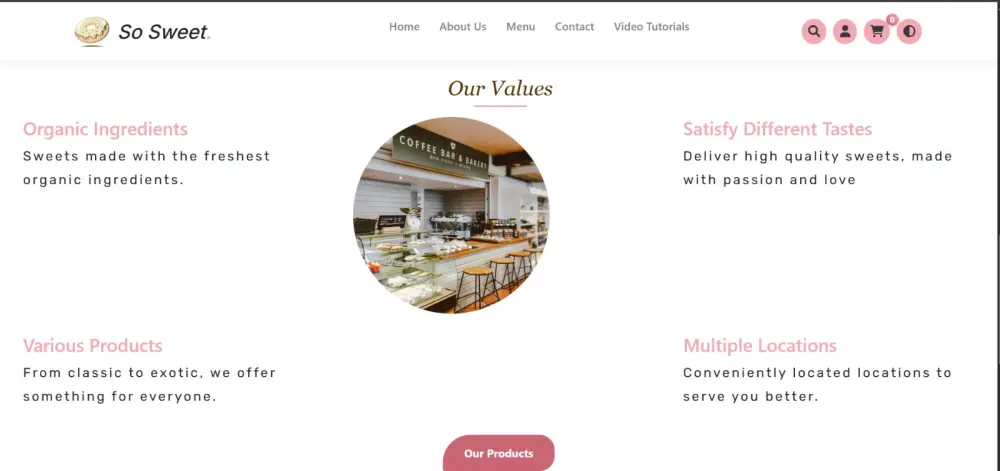Image resolution: width=1000 pixels, height=471 pixels.
Task: Click the So Sweet brand name
Action: click(x=164, y=32)
